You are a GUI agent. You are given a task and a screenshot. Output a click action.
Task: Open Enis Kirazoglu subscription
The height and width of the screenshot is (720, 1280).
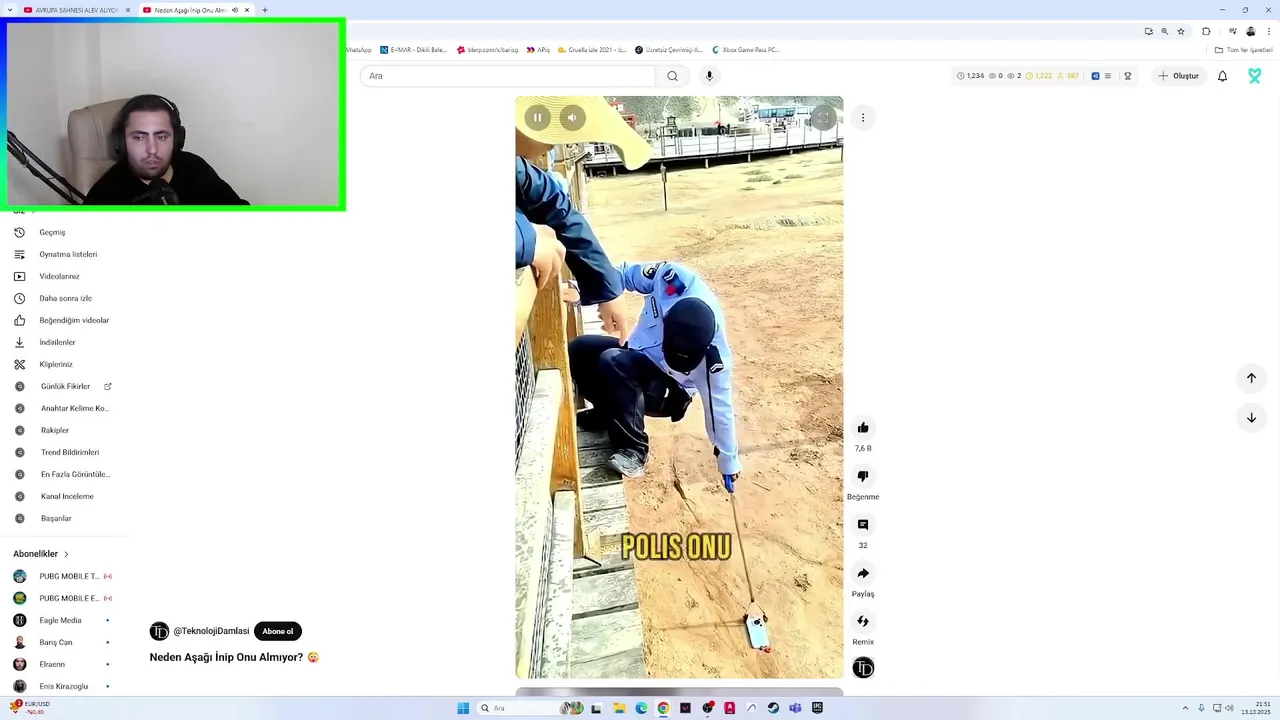[x=64, y=686]
